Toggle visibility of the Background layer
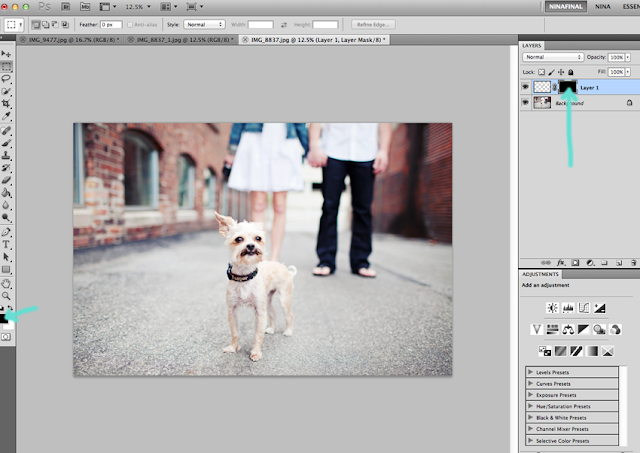This screenshot has height=453, width=640. (x=526, y=102)
